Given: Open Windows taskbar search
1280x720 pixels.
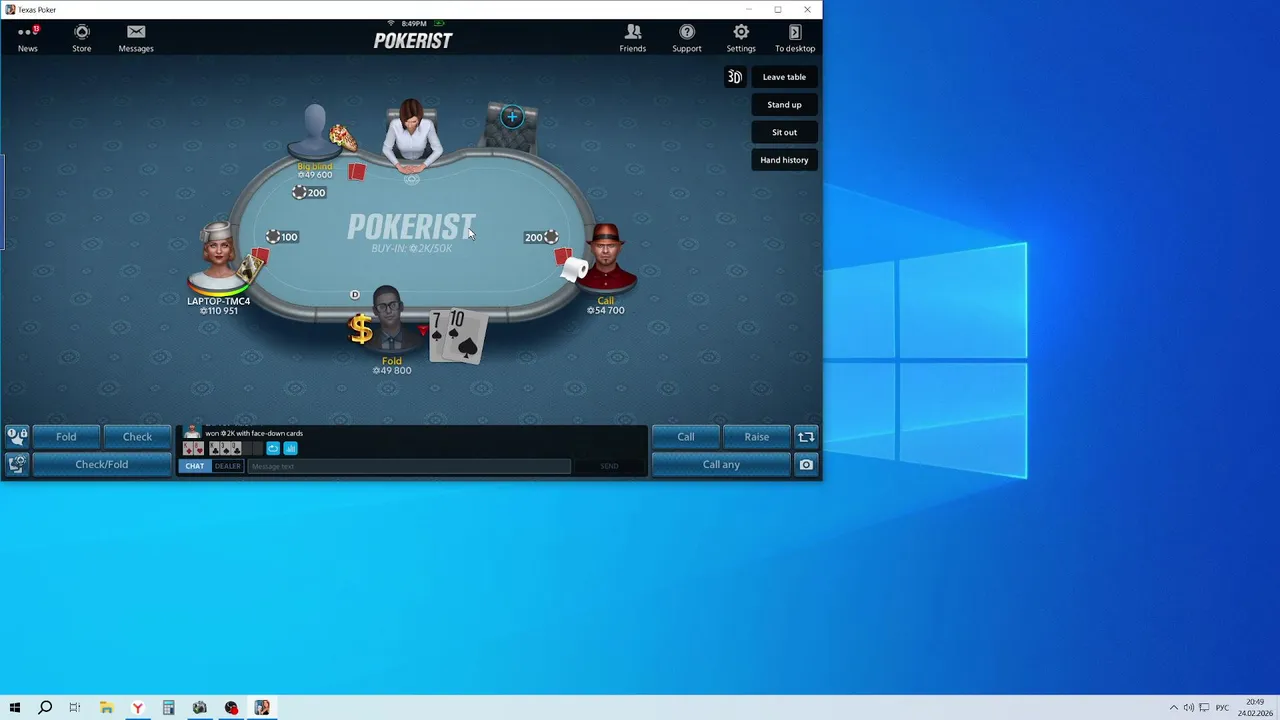Looking at the screenshot, I should pyautogui.click(x=45, y=708).
